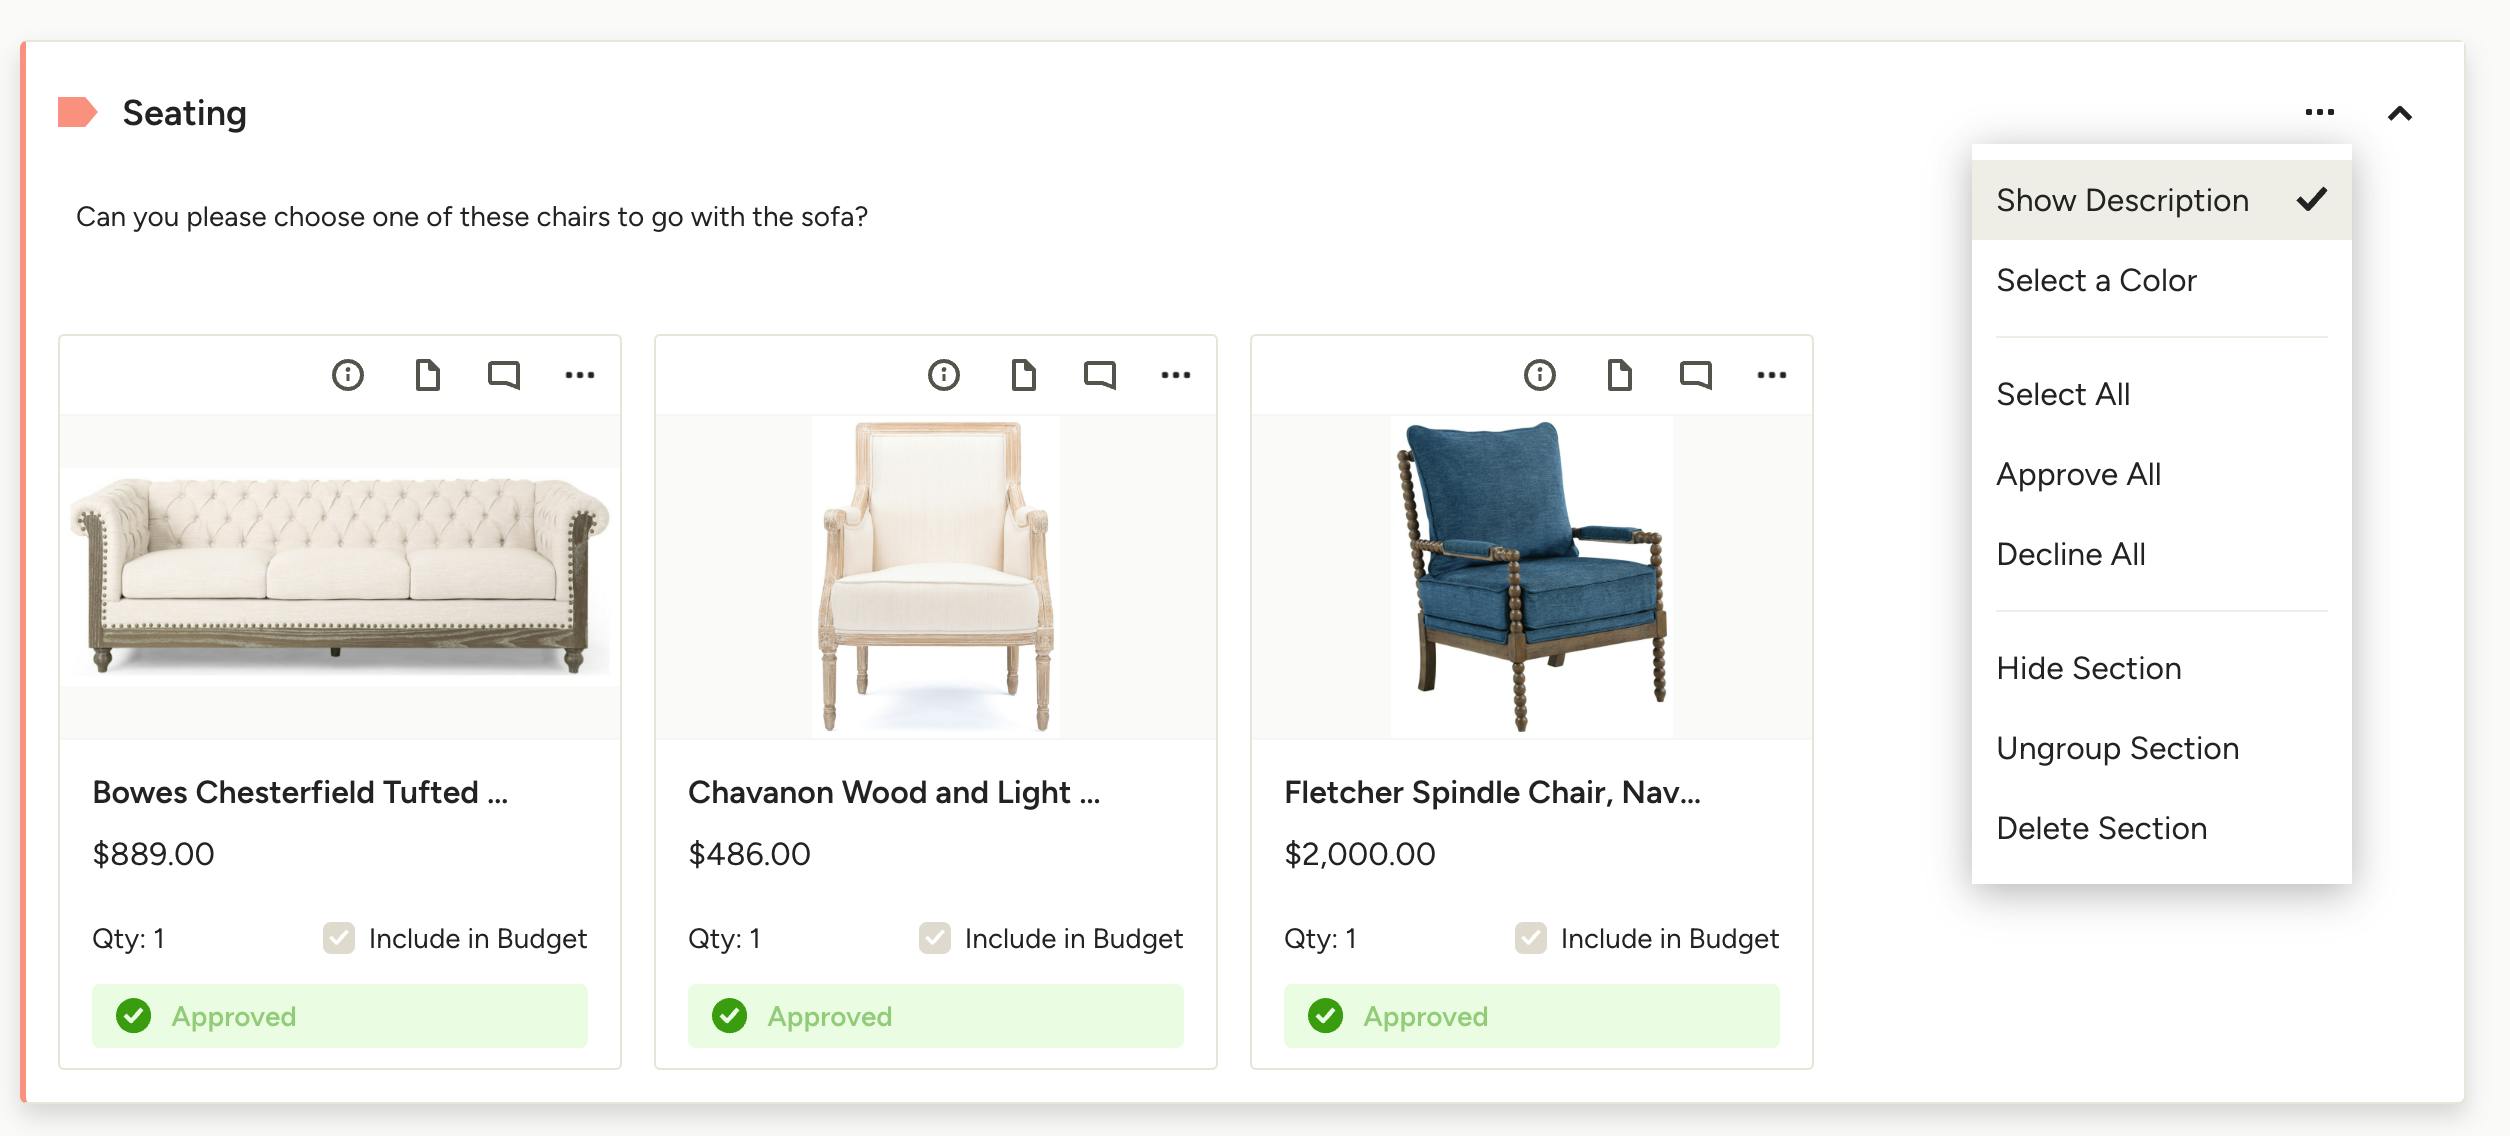The width and height of the screenshot is (2510, 1136).
Task: Toggle Include in Budget for Bowes Chesterfield
Action: point(339,938)
